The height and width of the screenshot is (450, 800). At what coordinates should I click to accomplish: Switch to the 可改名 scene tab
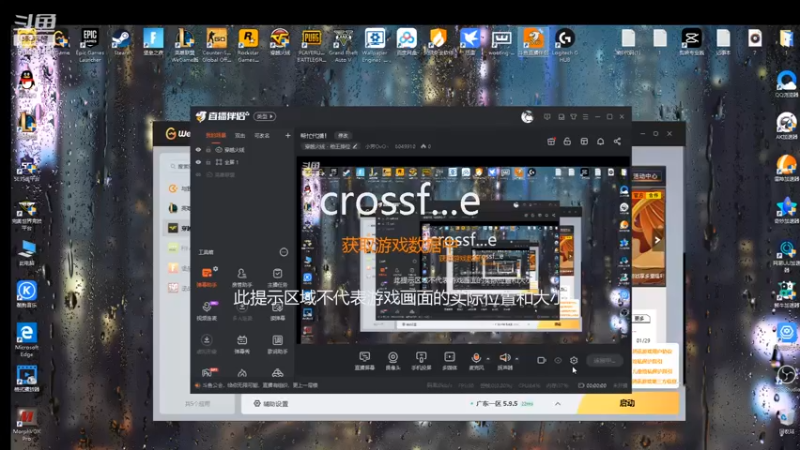[262, 135]
